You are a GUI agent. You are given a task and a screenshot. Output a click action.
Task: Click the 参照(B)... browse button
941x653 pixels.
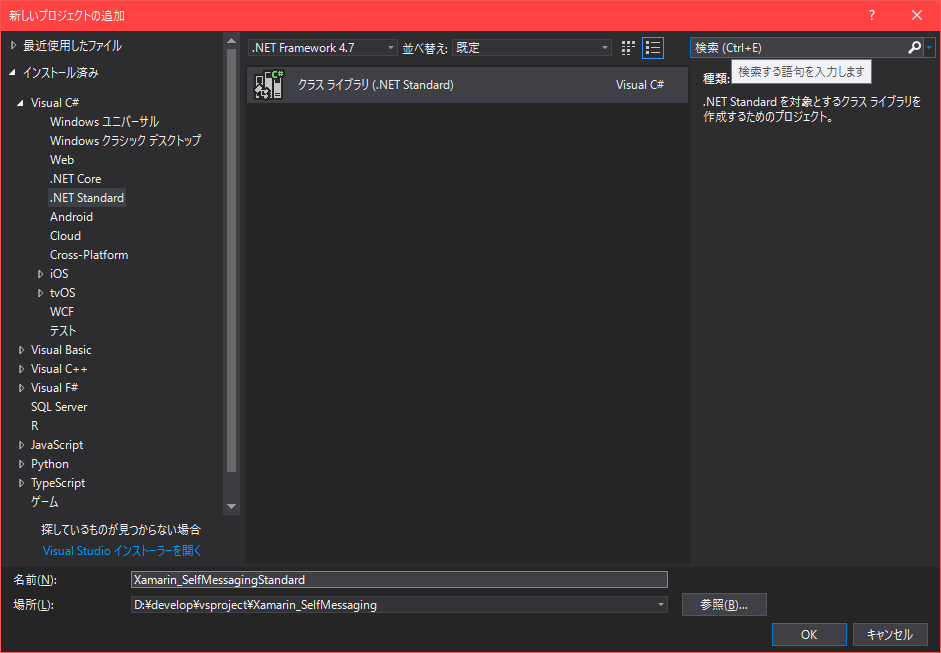[724, 604]
